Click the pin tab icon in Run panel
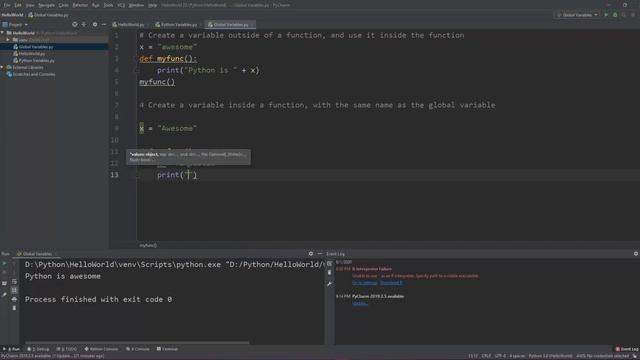The image size is (640, 360). coord(4,294)
